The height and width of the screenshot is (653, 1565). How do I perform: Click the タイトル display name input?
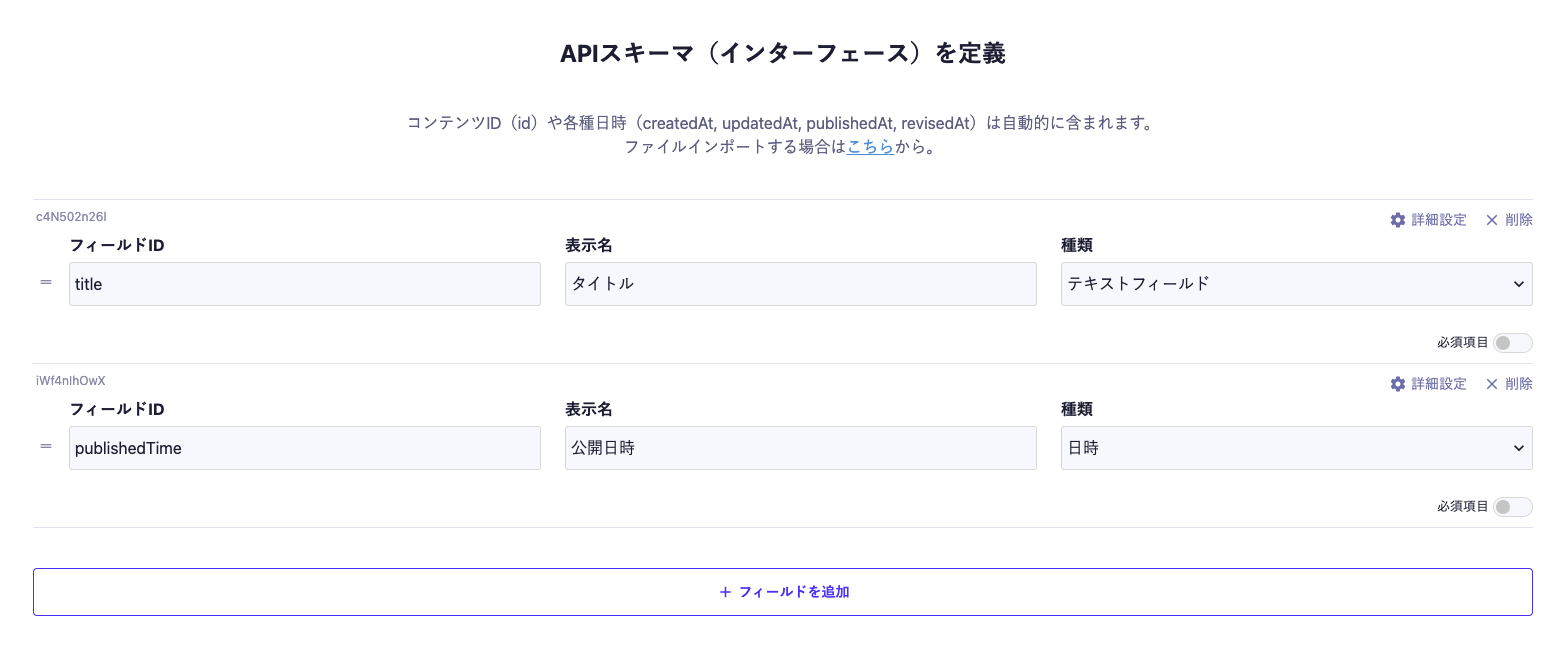click(800, 284)
